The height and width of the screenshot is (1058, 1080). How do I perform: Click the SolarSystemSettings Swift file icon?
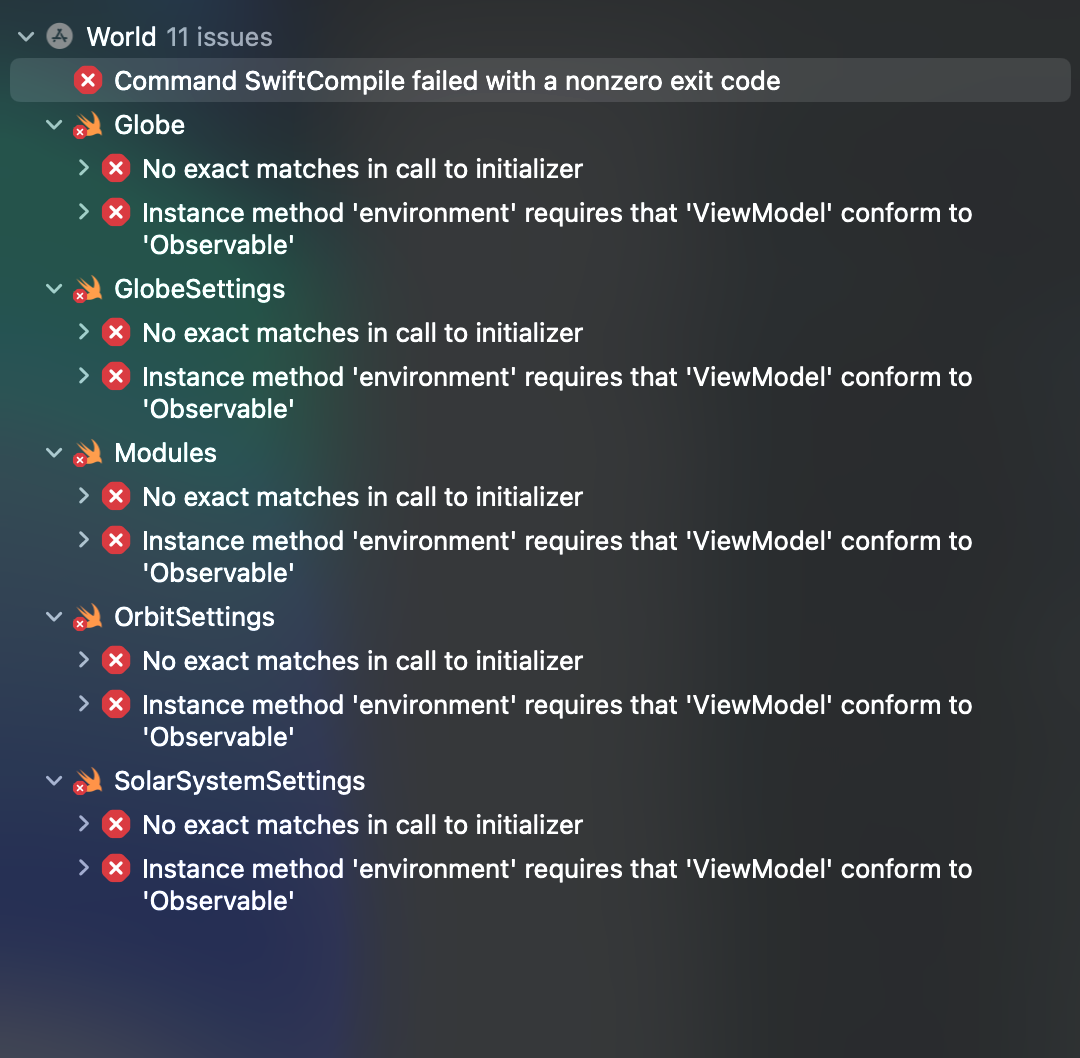point(87,781)
